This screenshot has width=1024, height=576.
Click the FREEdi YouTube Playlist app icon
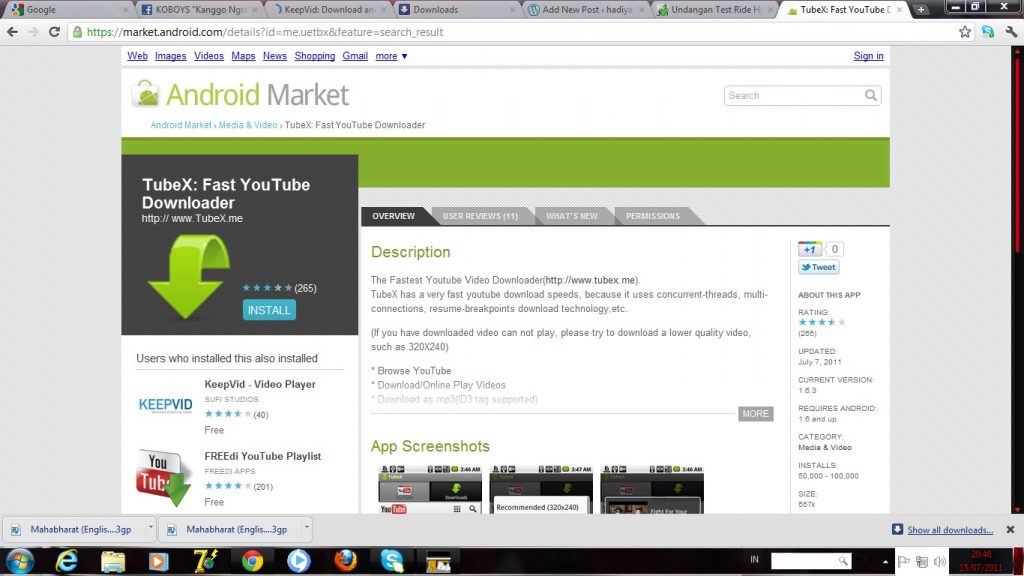pyautogui.click(x=165, y=477)
